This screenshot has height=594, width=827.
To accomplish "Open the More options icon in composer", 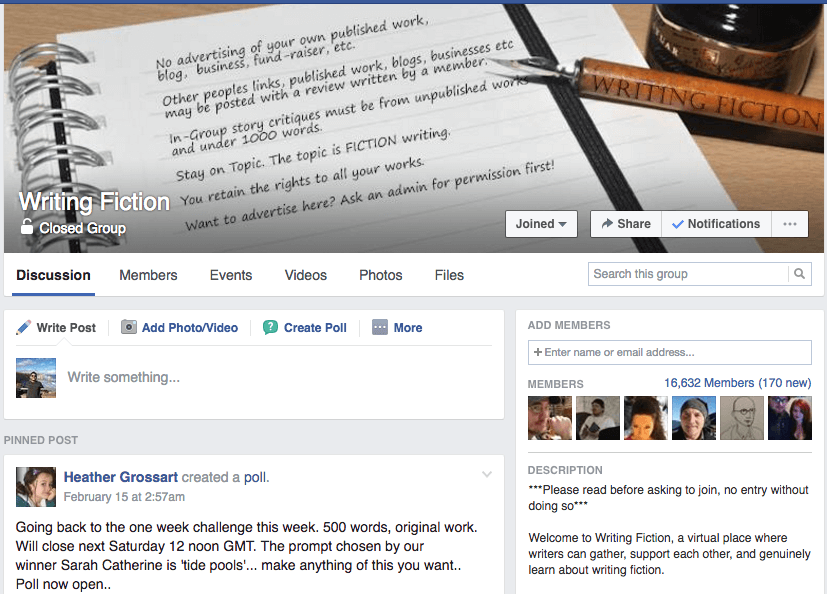I will coord(380,328).
